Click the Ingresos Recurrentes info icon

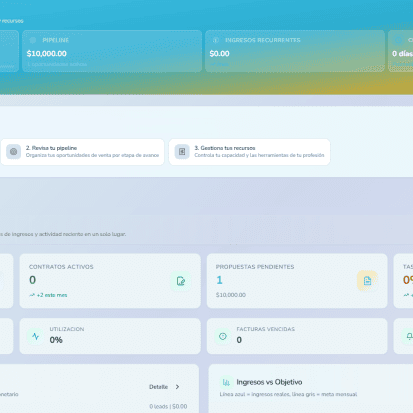pos(216,40)
